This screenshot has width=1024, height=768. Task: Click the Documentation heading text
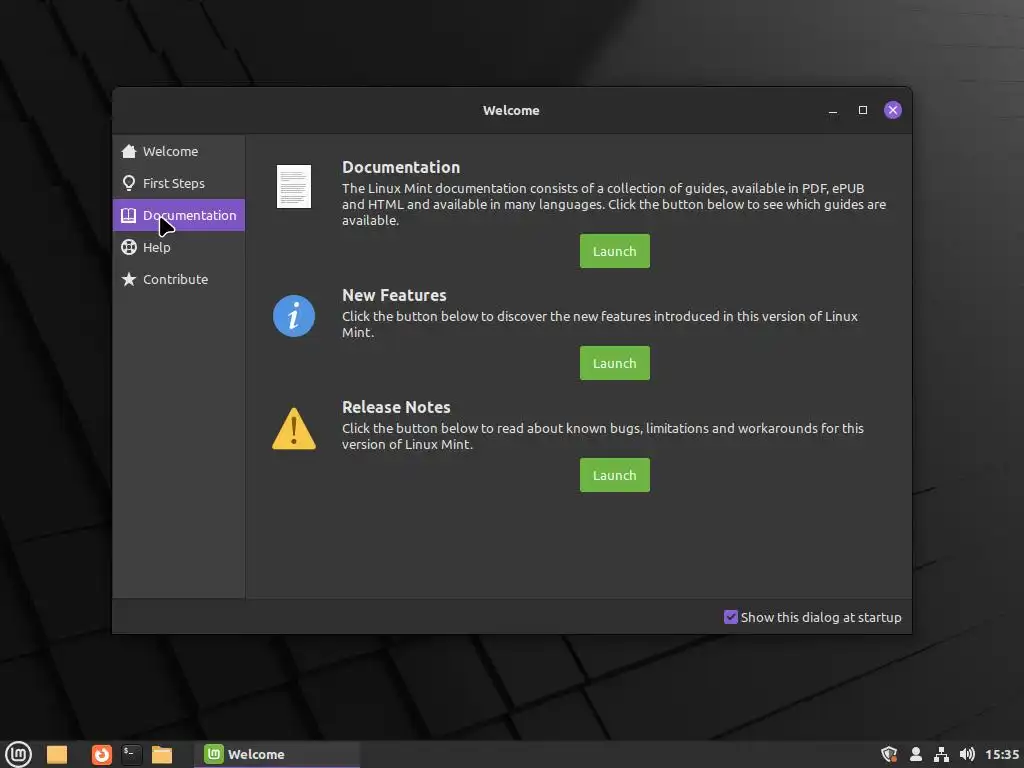[401, 167]
